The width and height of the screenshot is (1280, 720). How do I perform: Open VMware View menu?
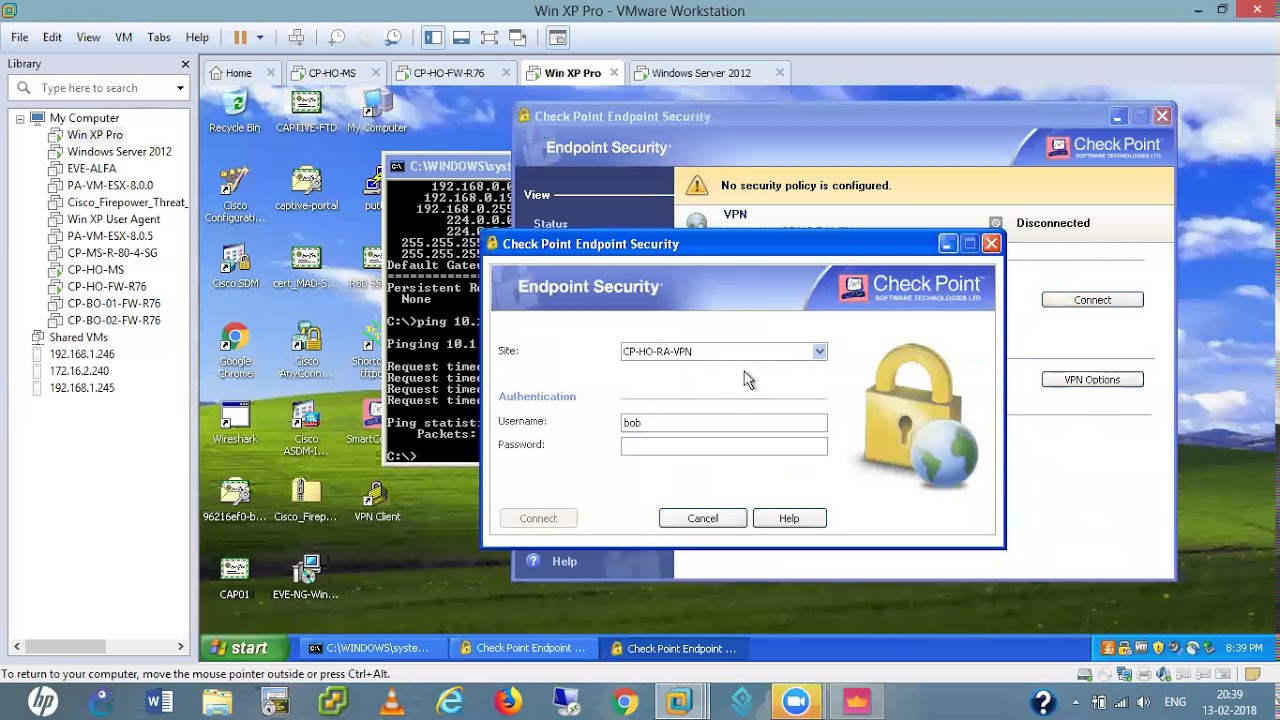(x=88, y=38)
